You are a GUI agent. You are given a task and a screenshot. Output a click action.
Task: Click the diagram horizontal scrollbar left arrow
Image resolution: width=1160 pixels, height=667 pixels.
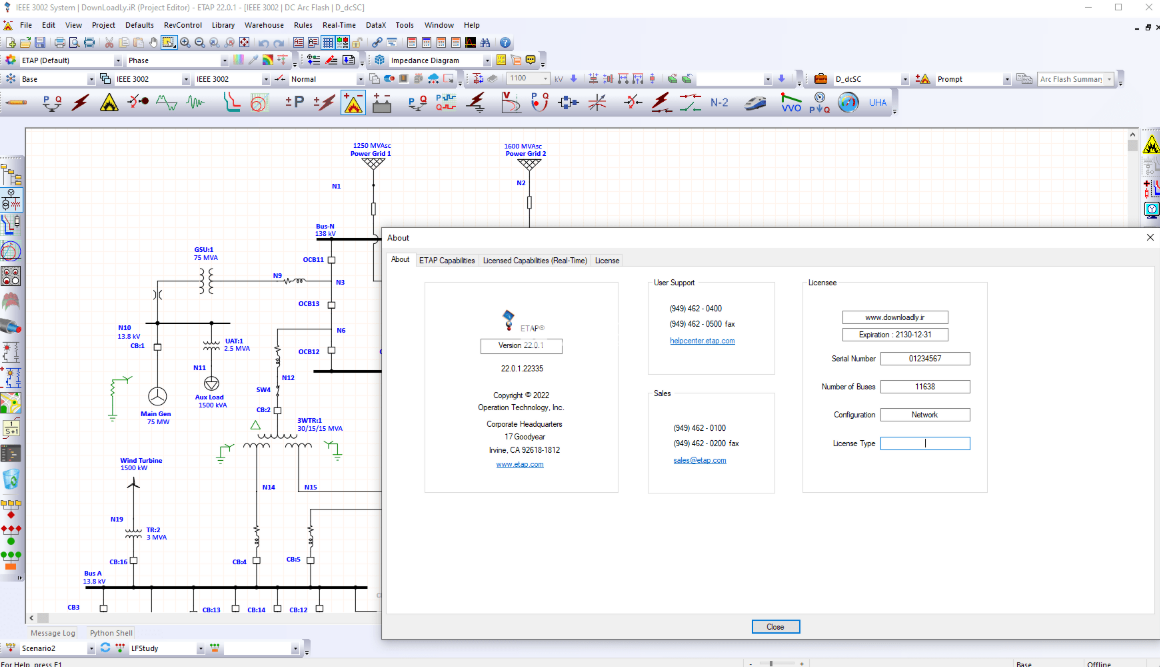31,617
